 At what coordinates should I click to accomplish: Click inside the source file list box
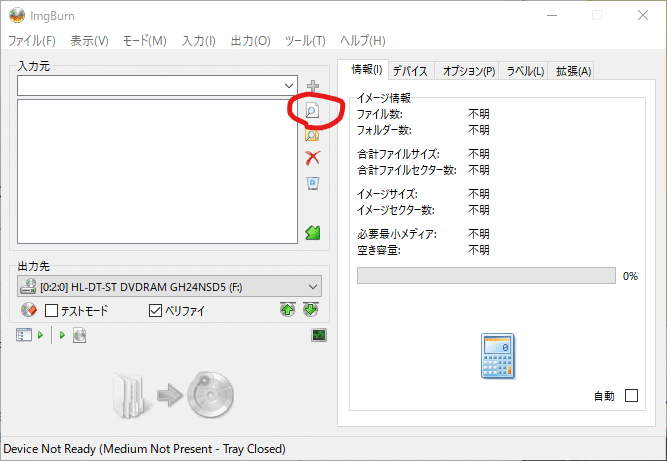[157, 171]
